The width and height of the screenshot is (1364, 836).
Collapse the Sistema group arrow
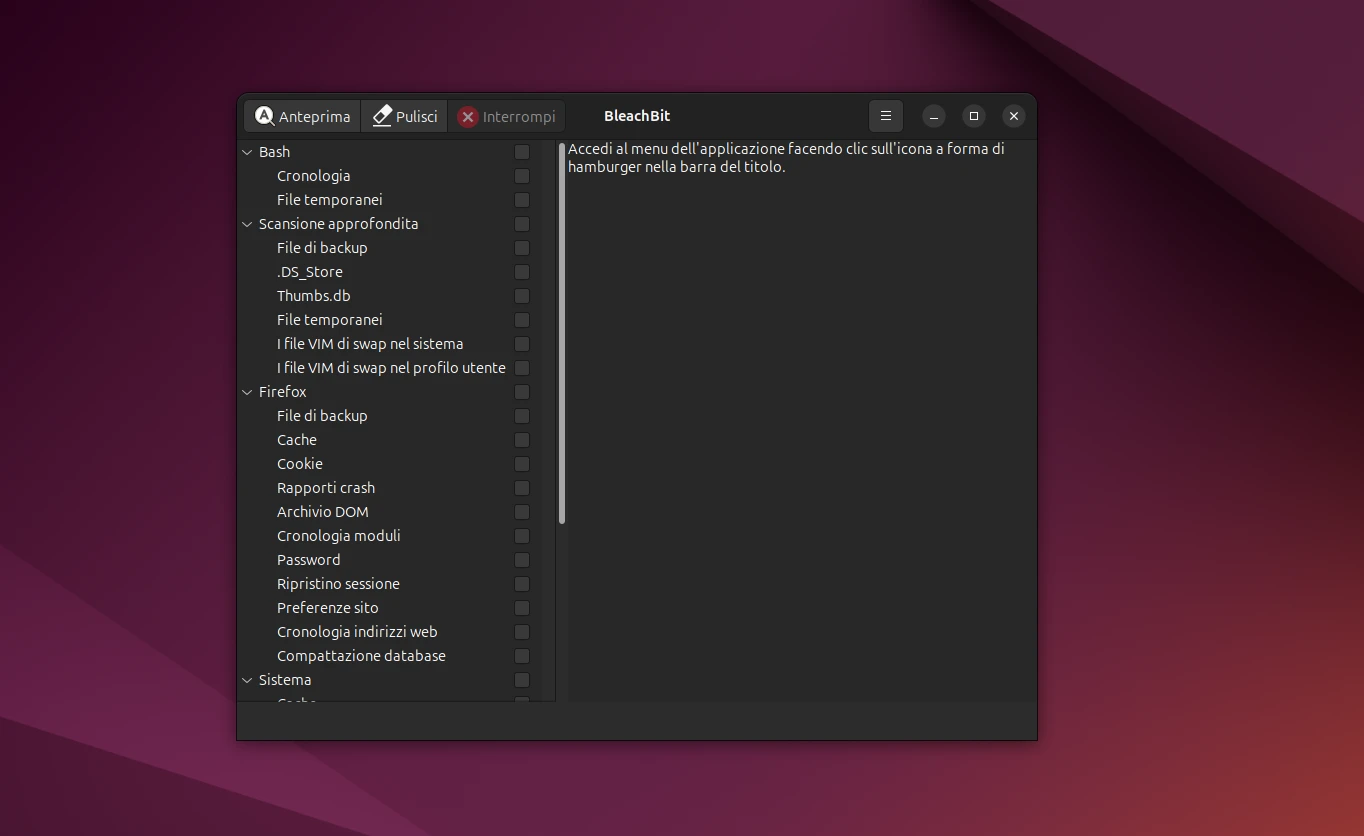(248, 680)
